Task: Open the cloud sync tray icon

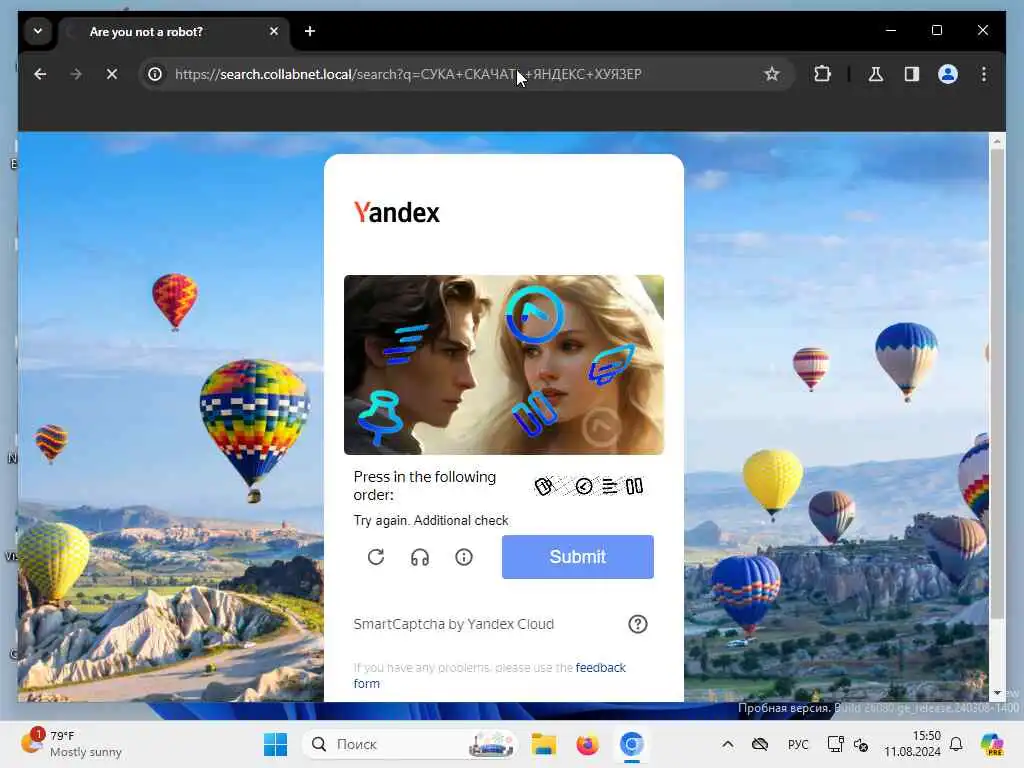Action: click(760, 744)
